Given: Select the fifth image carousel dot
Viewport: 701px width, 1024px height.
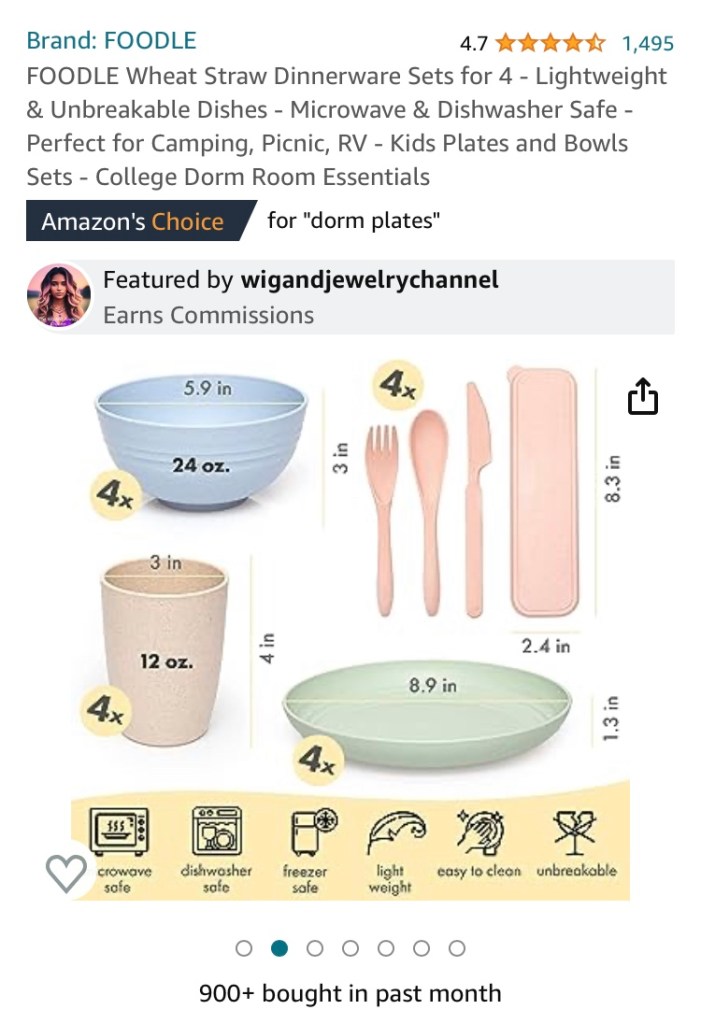Looking at the screenshot, I should (386, 948).
